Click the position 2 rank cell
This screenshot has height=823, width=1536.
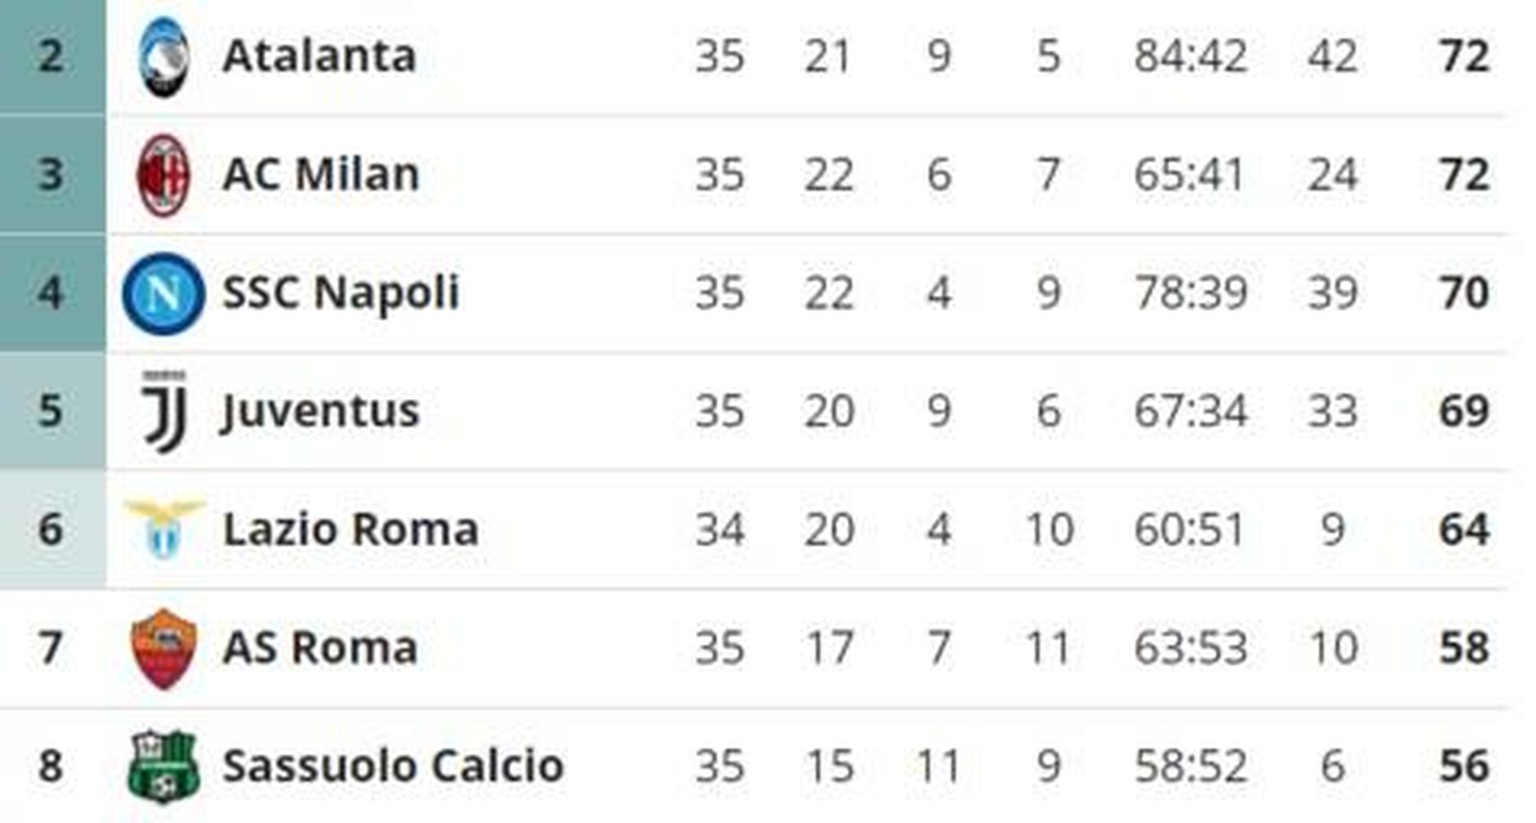[x=52, y=56]
